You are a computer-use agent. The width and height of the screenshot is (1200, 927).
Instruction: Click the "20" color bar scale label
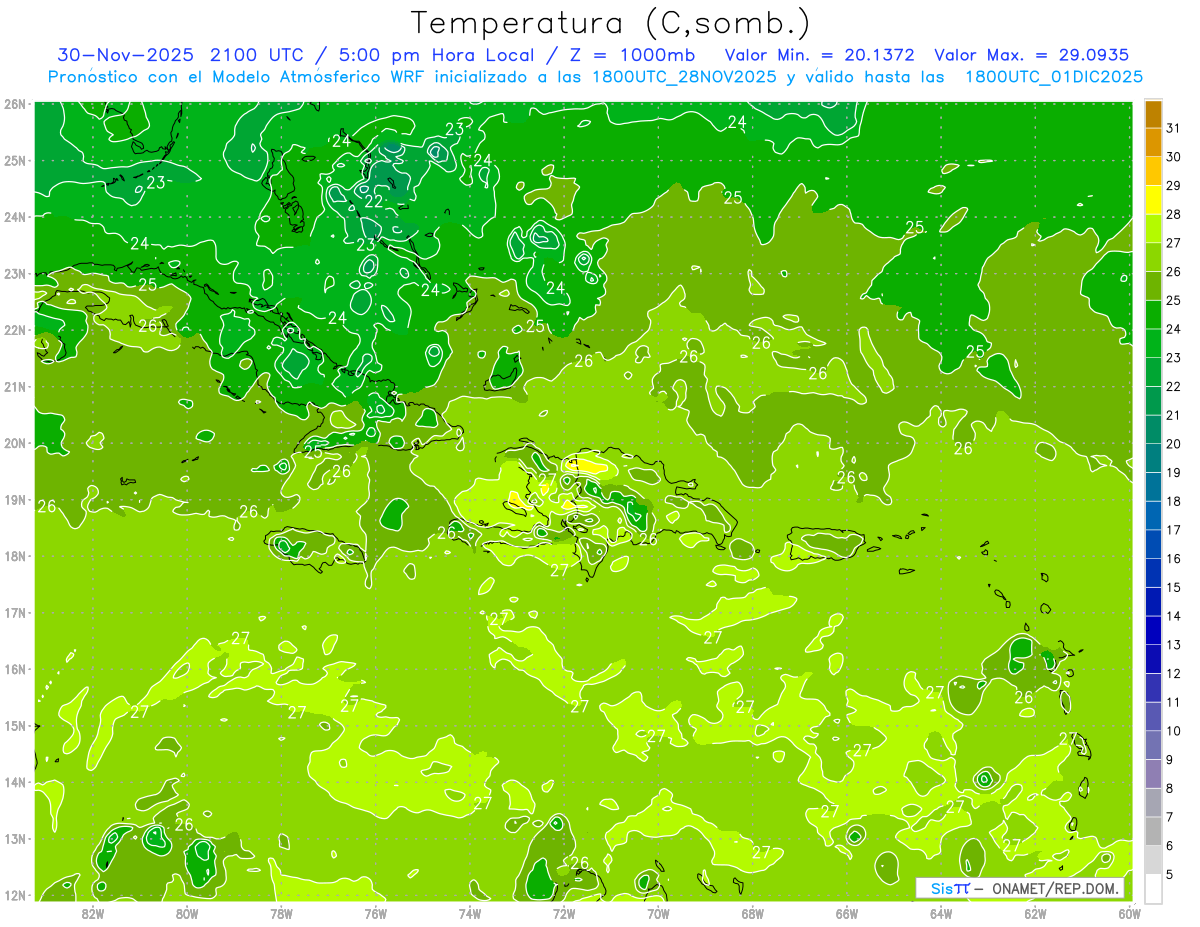(1173, 443)
